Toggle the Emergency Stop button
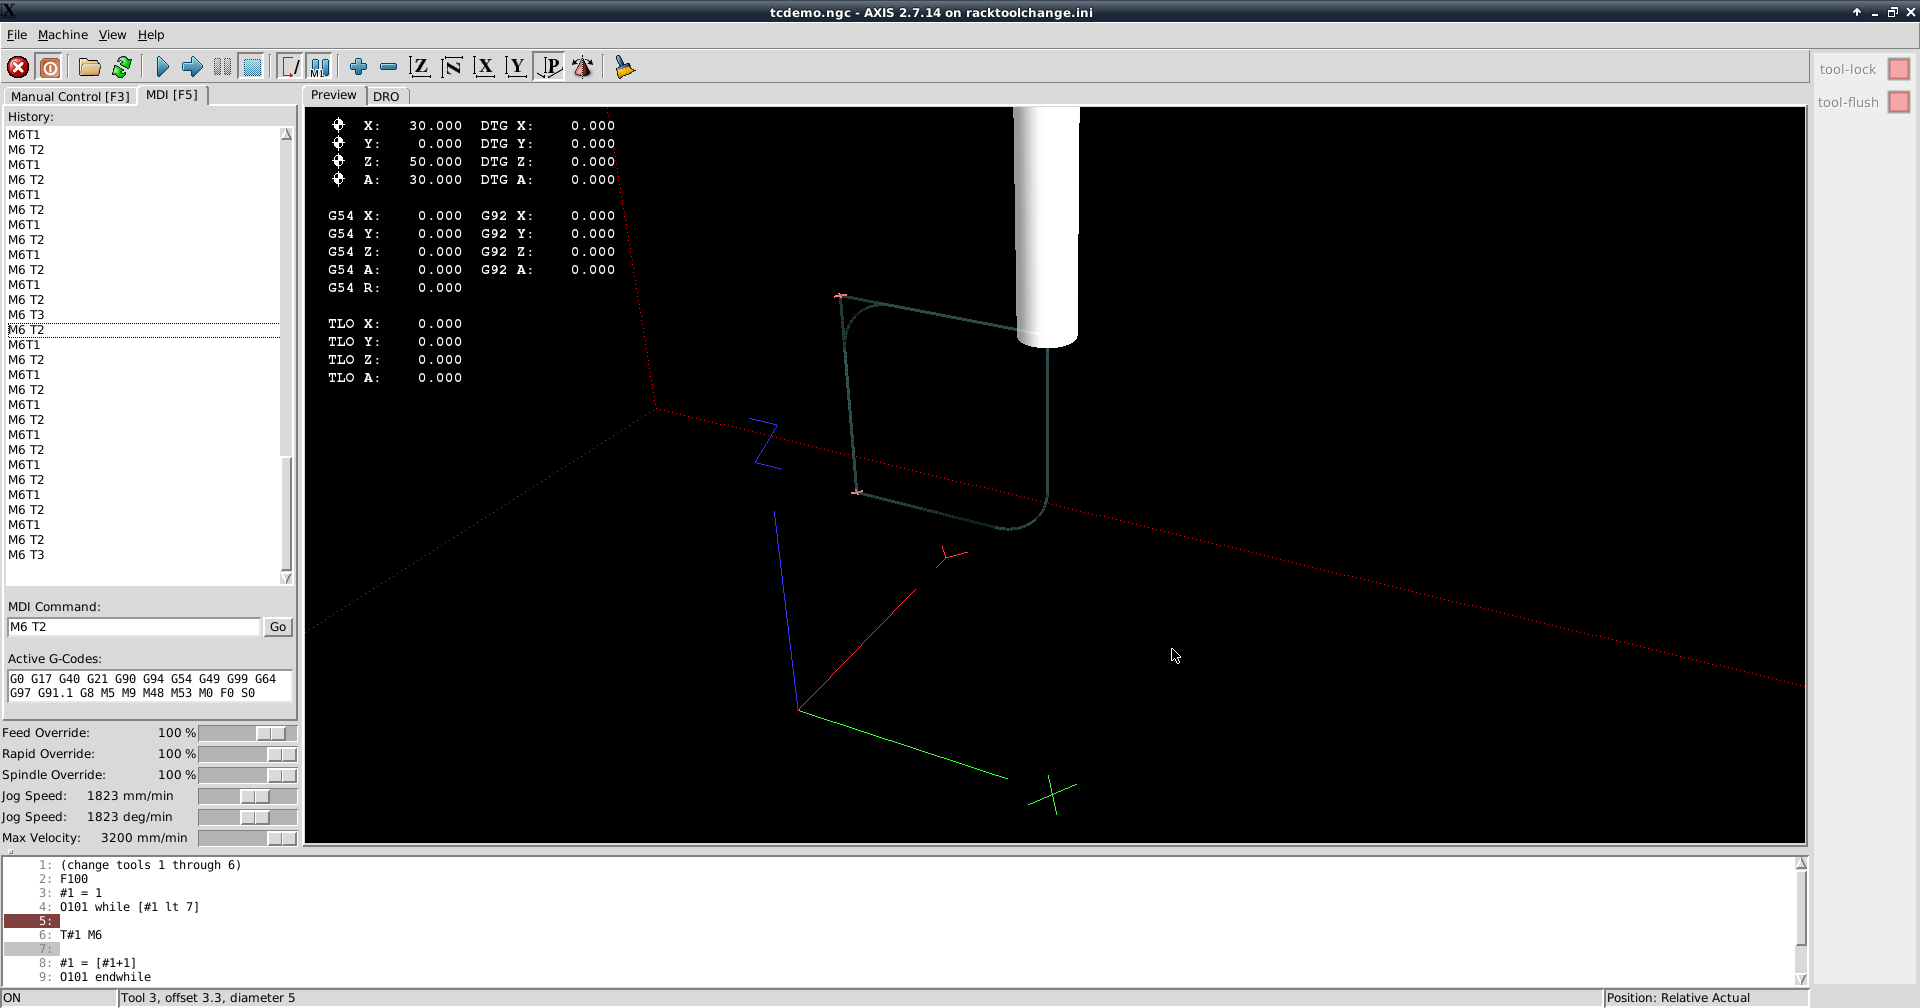Viewport: 1920px width, 1008px height. coord(18,67)
